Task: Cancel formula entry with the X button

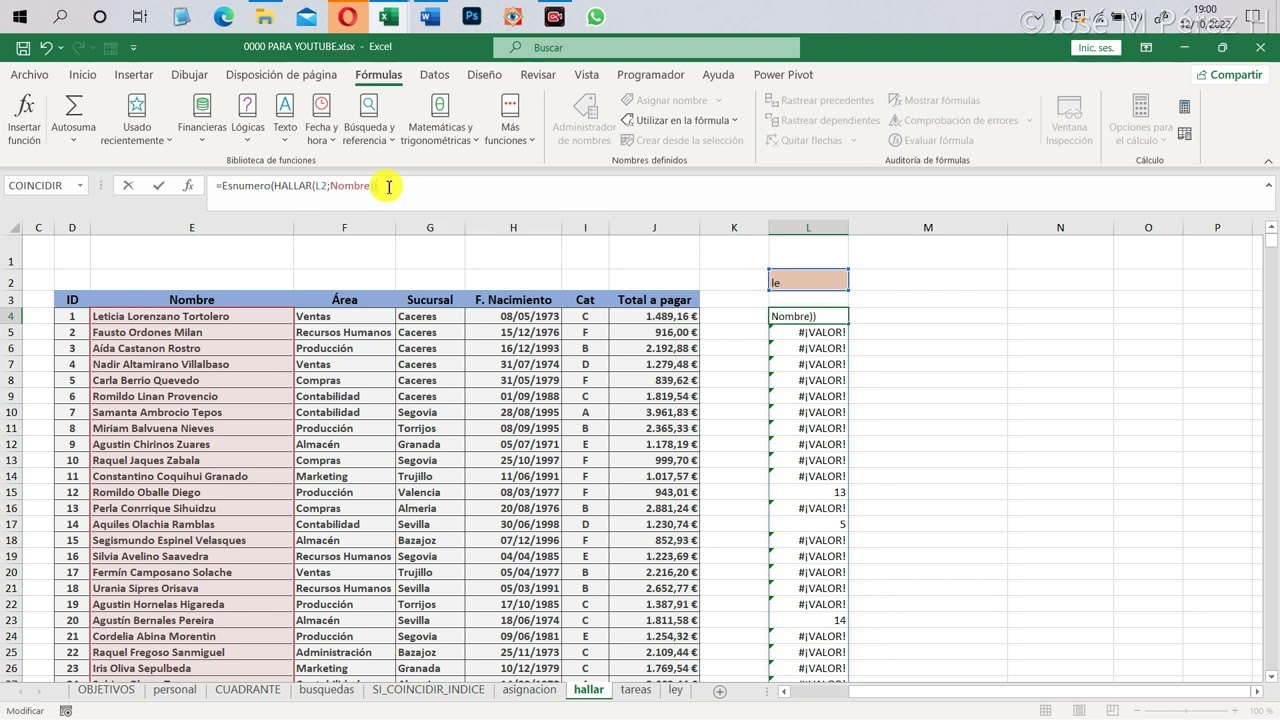Action: click(128, 186)
